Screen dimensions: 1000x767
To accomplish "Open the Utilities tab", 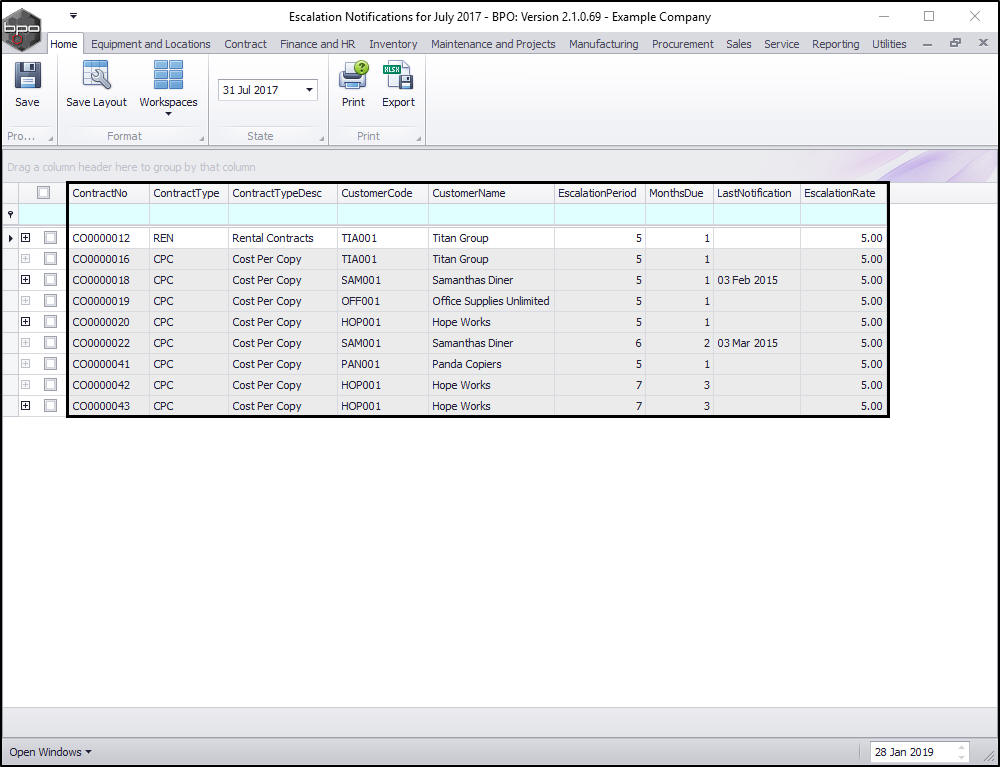I will (x=889, y=44).
